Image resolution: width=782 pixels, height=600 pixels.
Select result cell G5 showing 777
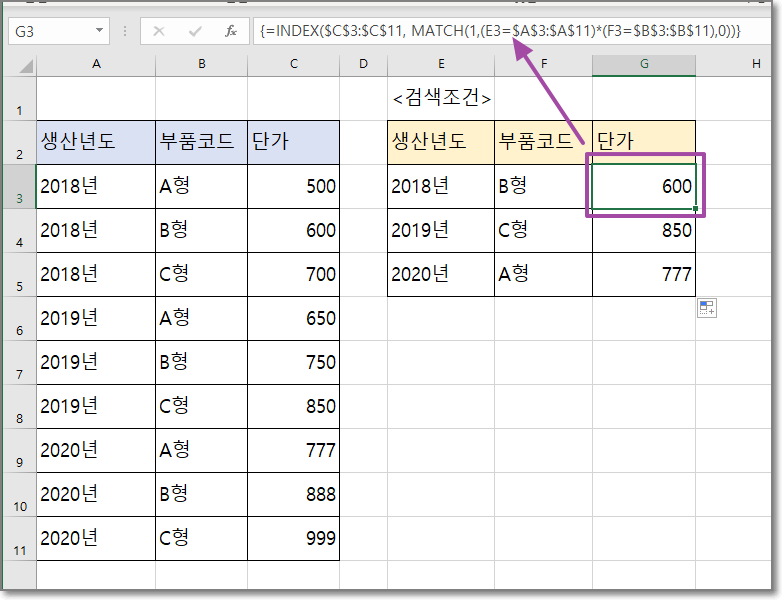644,274
